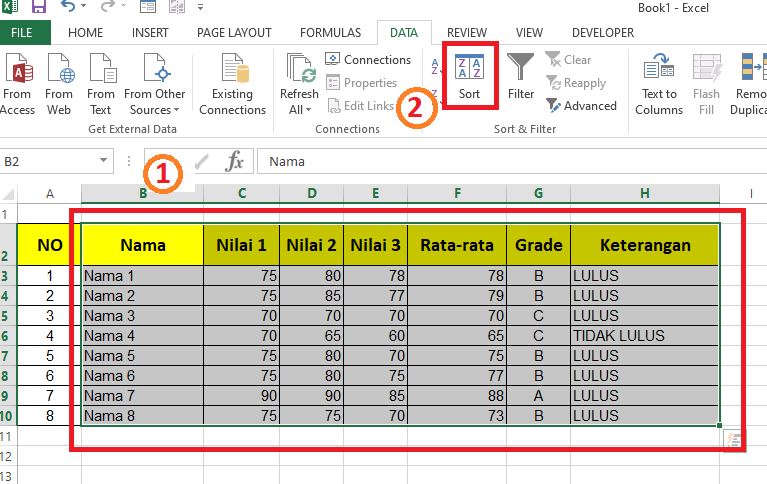Screen dimensions: 767x484
Task: Select the Grade A cell for Nama 7
Action: coord(539,395)
